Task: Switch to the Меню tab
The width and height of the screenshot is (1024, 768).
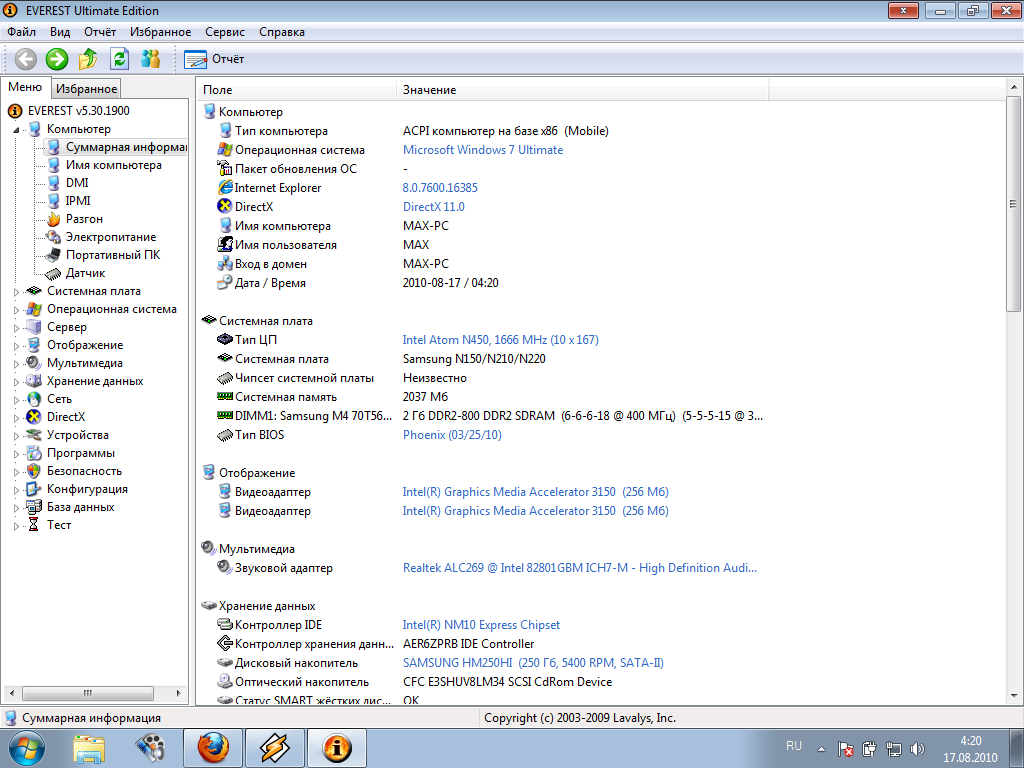Action: pyautogui.click(x=25, y=88)
